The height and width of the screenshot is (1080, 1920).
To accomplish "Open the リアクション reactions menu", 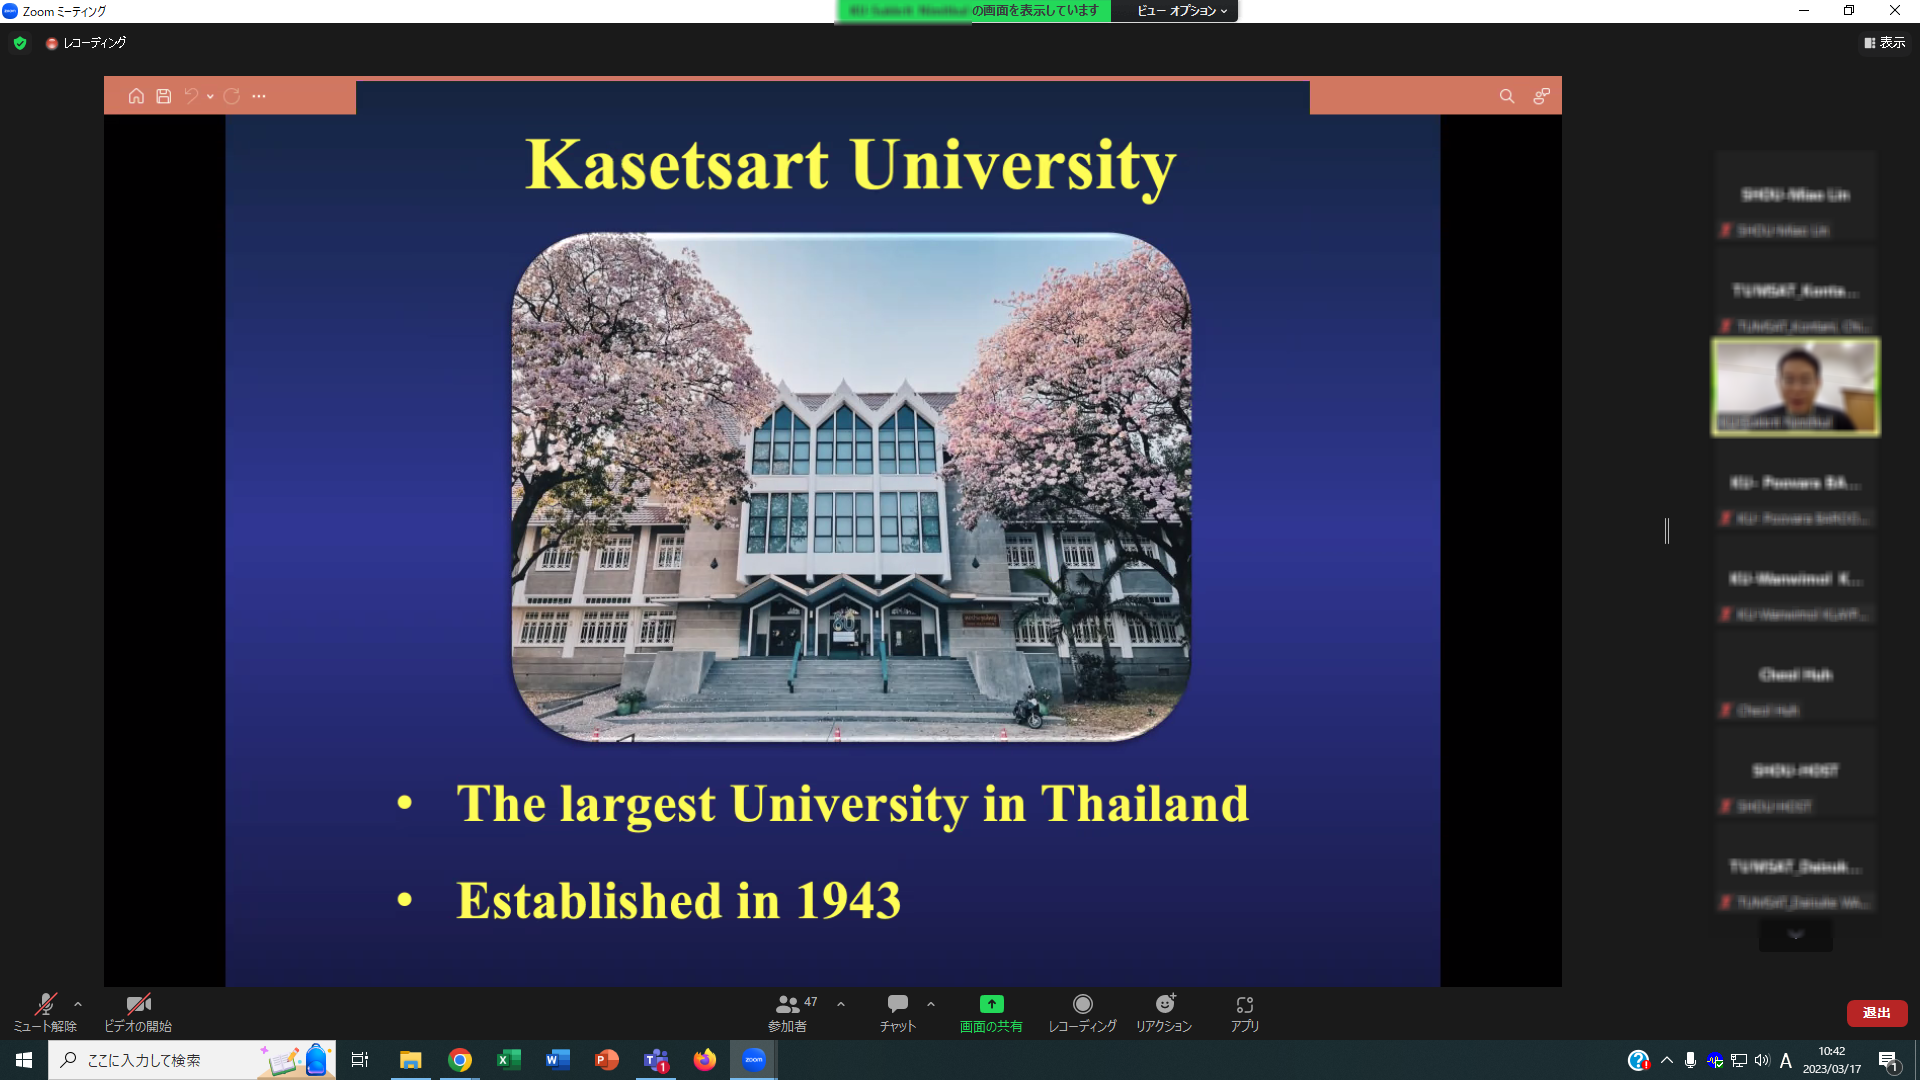I will pyautogui.click(x=1164, y=1013).
